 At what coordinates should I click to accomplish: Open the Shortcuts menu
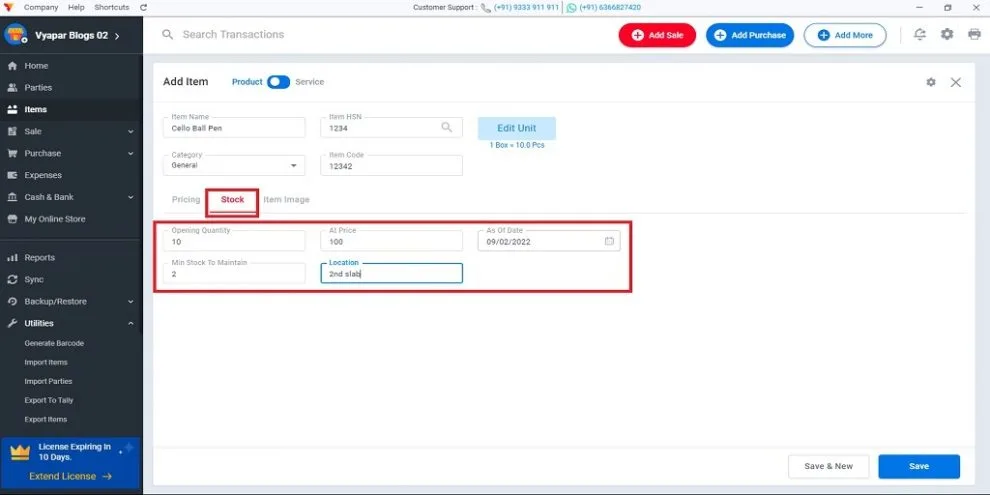click(112, 8)
